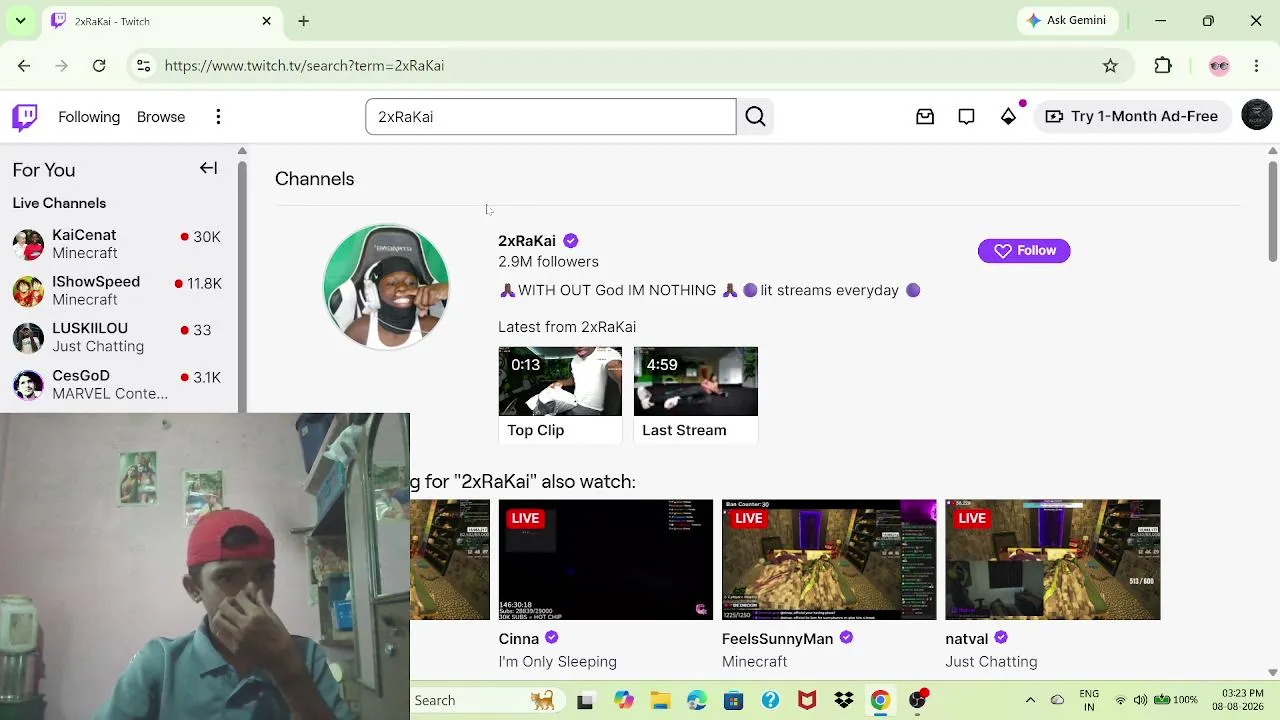Open Chrome tab search dropdown
Screen dimensions: 1280x720
[x=20, y=21]
